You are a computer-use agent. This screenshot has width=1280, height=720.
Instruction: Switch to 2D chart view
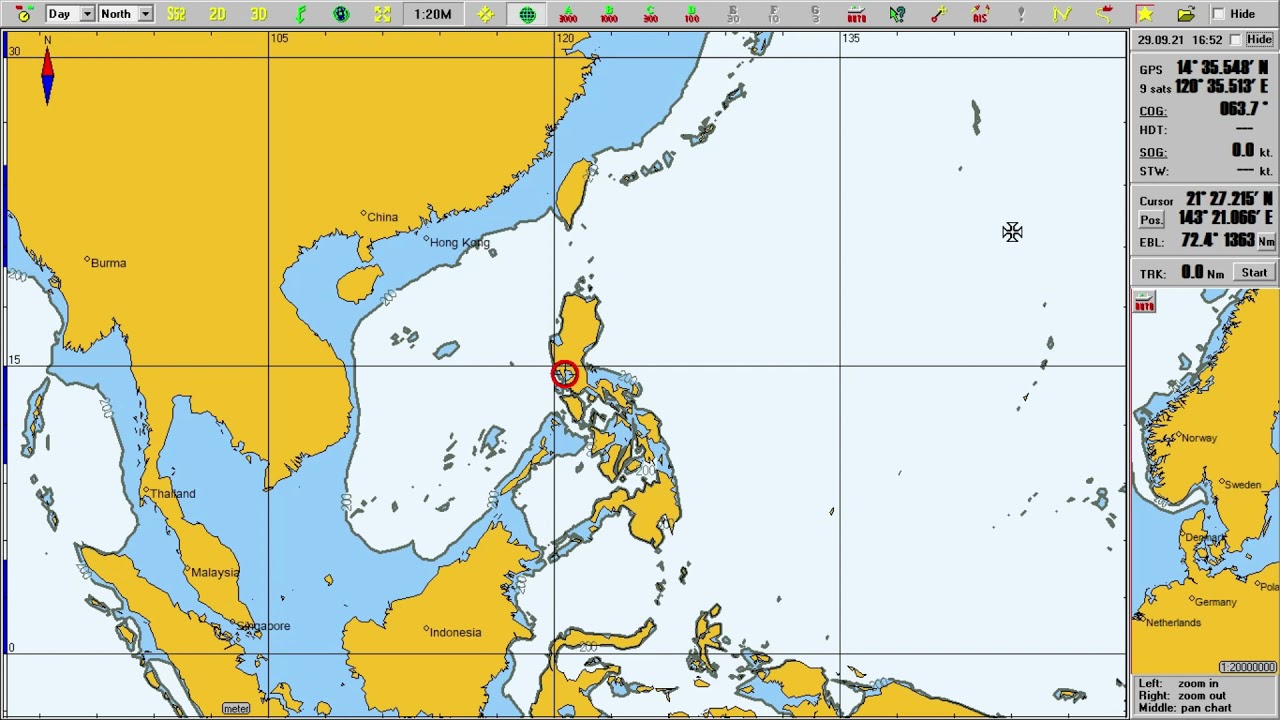point(217,14)
